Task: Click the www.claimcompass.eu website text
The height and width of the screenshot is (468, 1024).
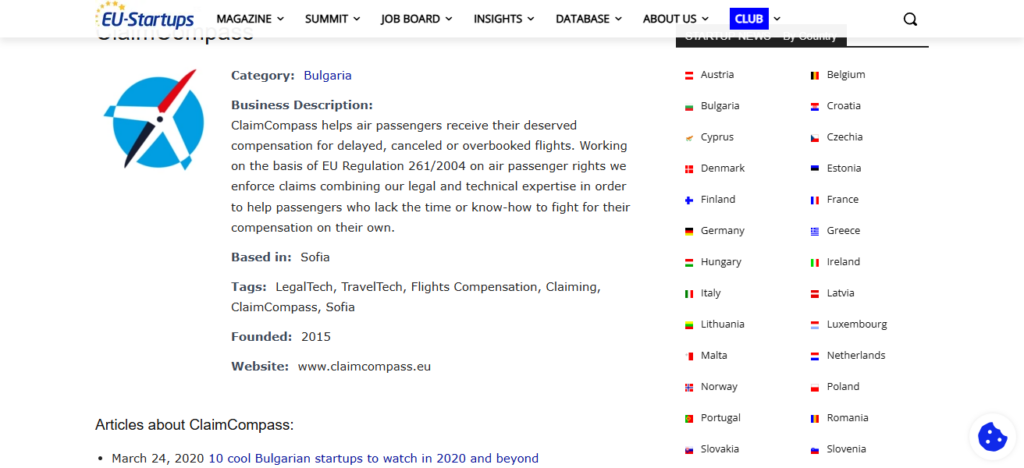Action: pos(364,366)
